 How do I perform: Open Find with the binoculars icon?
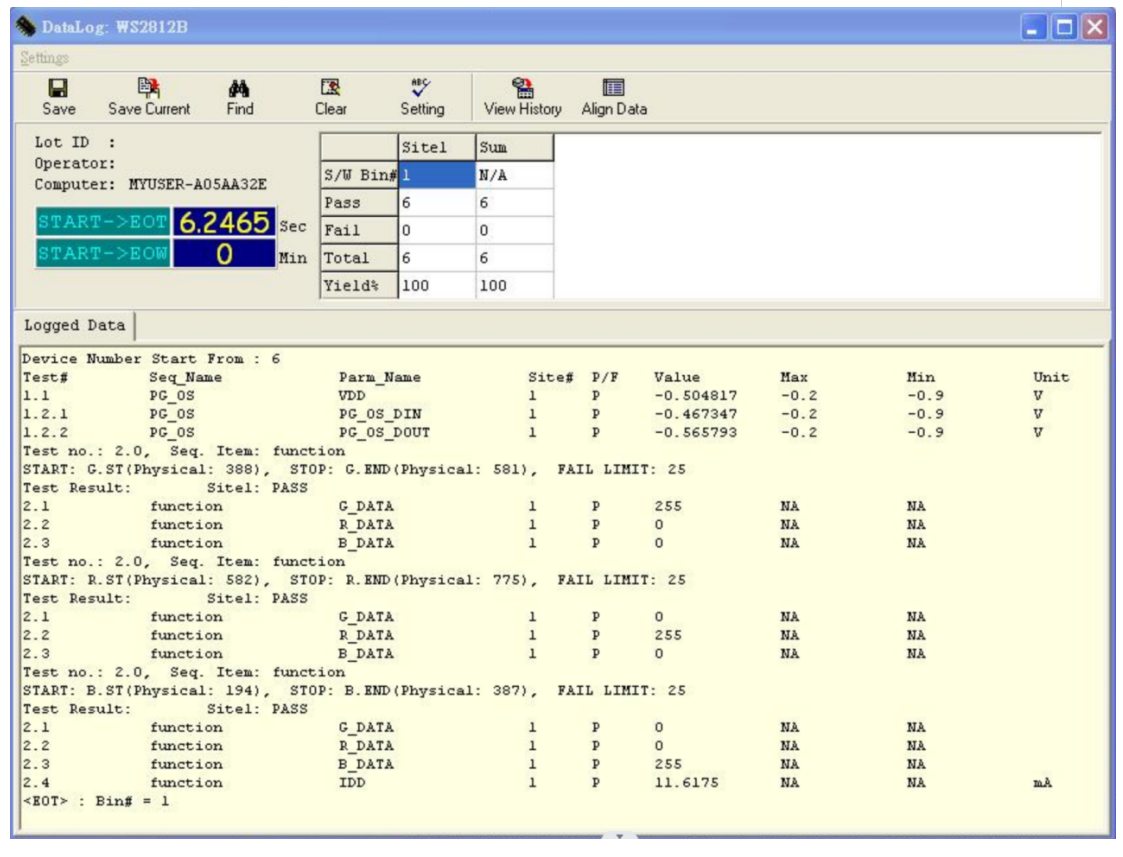tap(240, 88)
